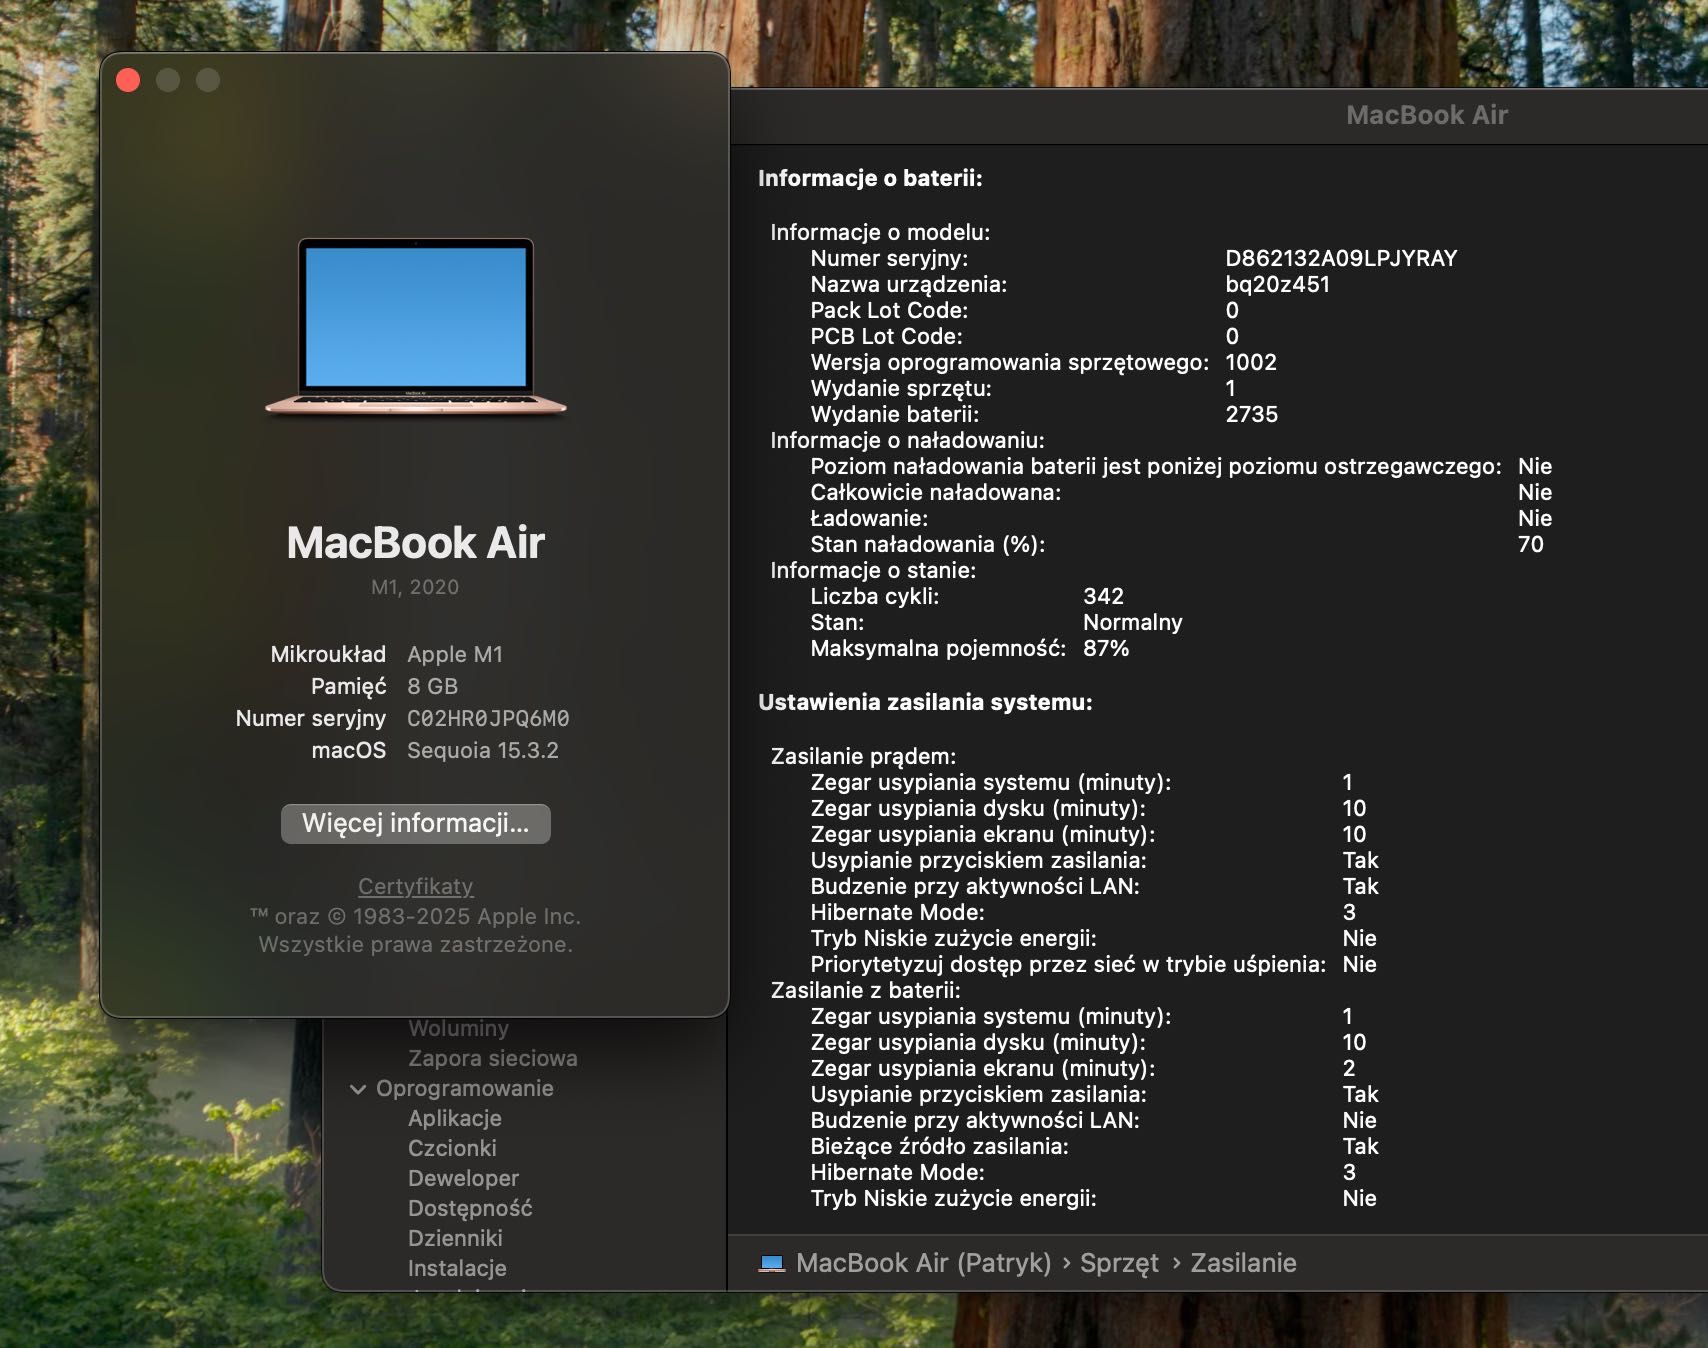Click Sprzęt in the path bar
This screenshot has width=1708, height=1348.
pos(1120,1263)
